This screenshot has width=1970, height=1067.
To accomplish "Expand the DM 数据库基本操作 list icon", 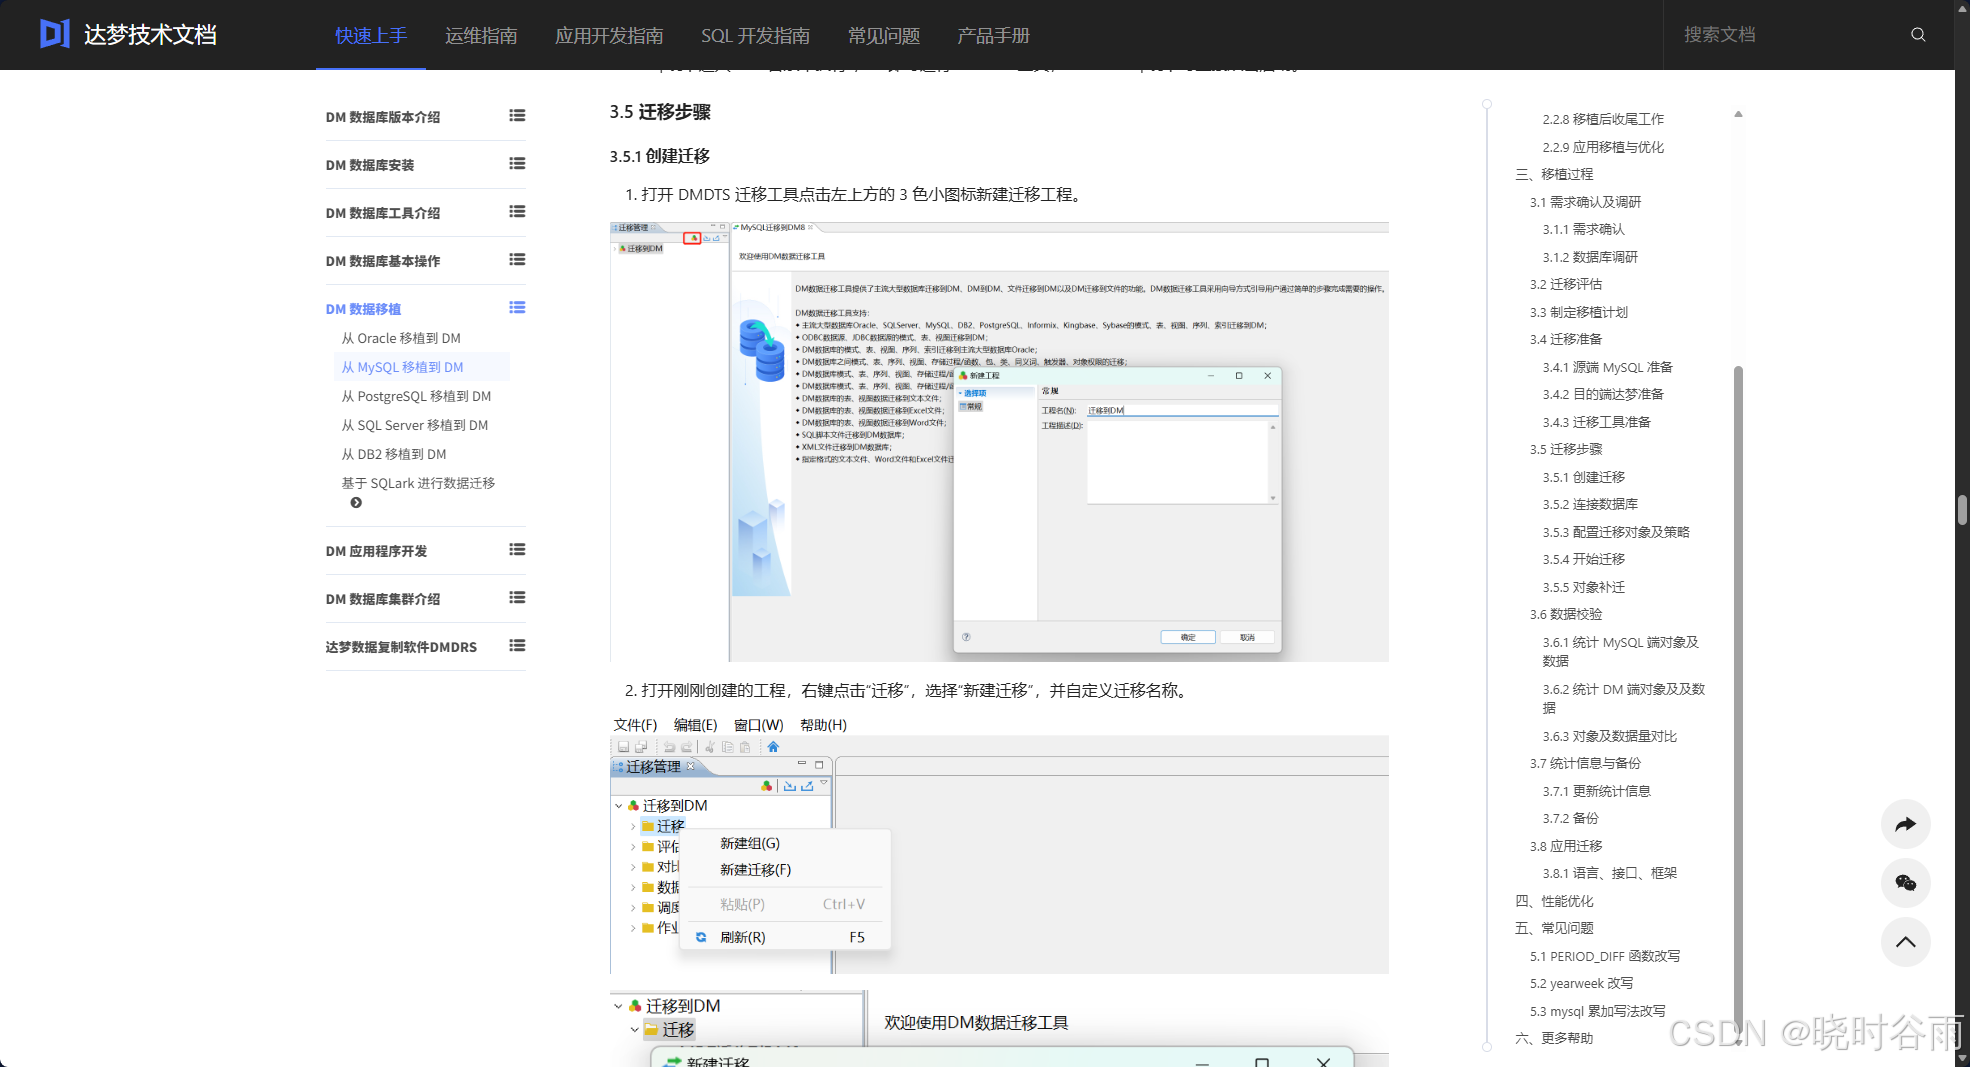I will (x=517, y=260).
